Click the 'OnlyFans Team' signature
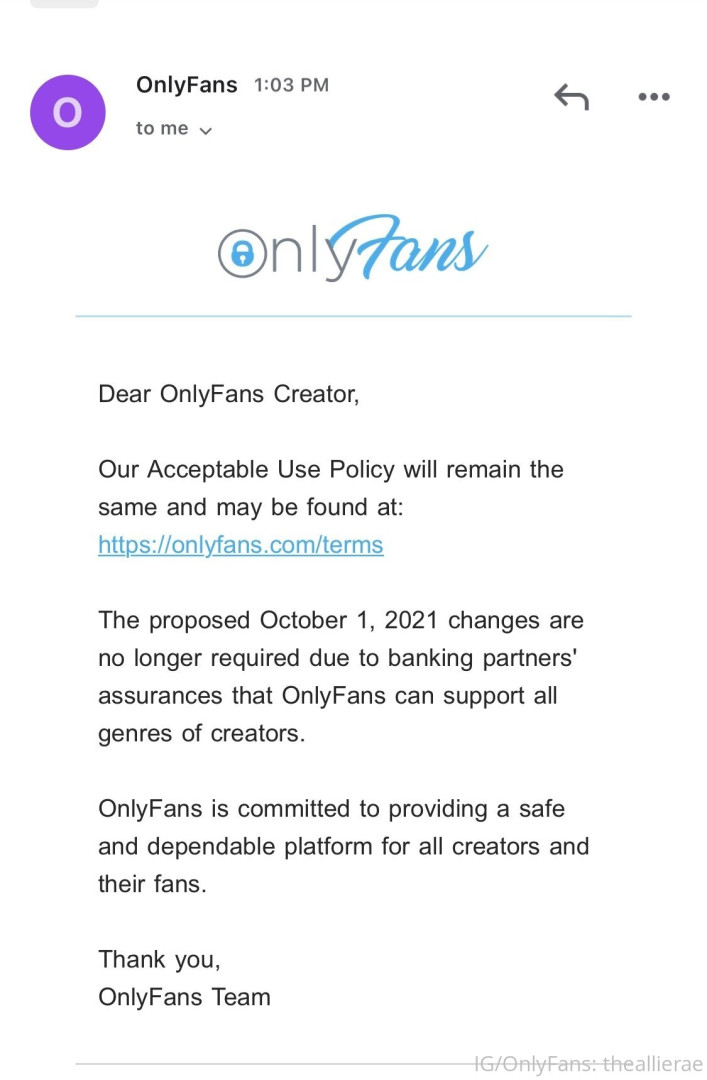This screenshot has height=1080, width=707. coord(184,997)
